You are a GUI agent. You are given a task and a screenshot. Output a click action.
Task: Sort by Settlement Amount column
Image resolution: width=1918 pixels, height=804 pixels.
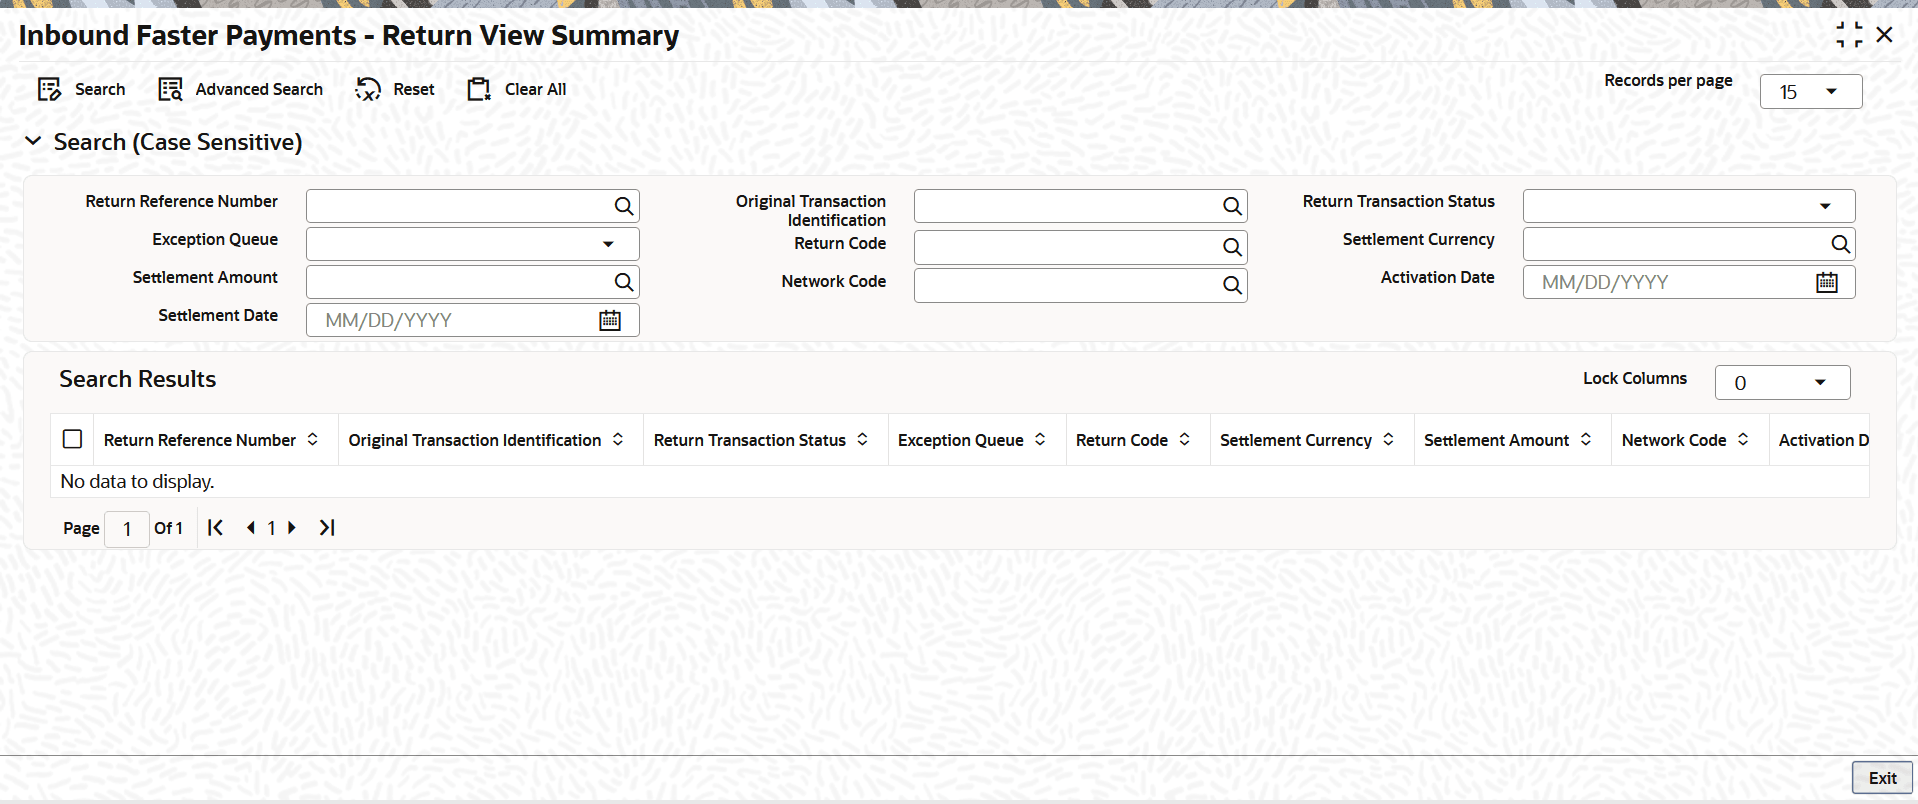point(1586,439)
